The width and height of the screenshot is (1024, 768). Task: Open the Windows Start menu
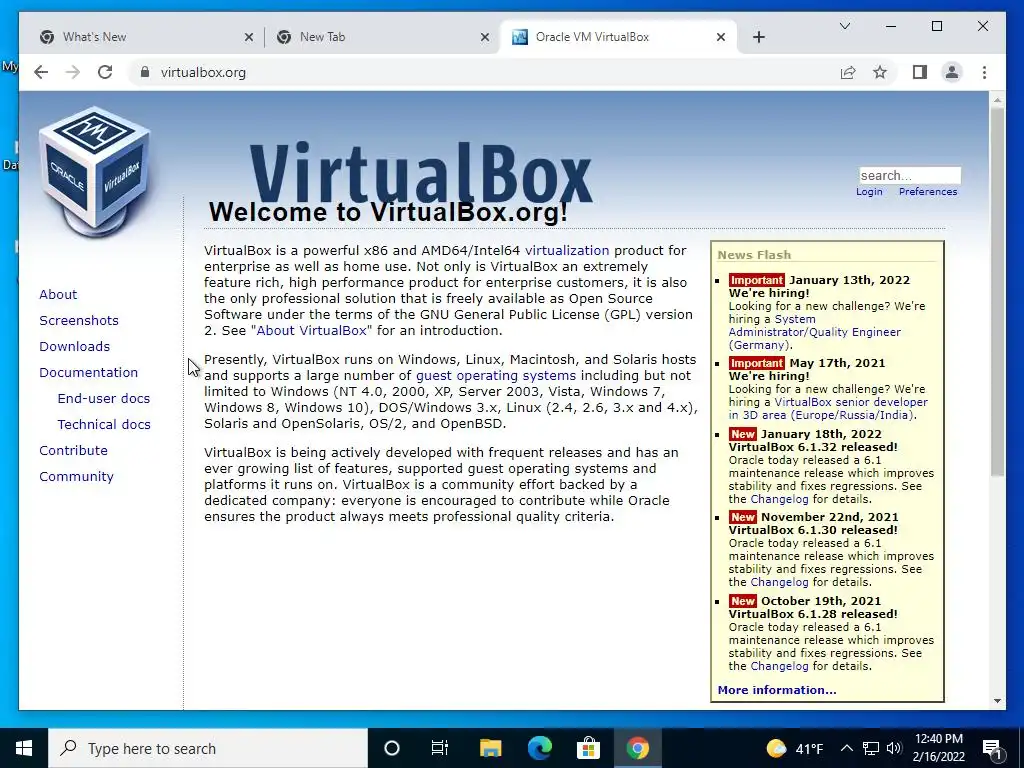tap(24, 748)
